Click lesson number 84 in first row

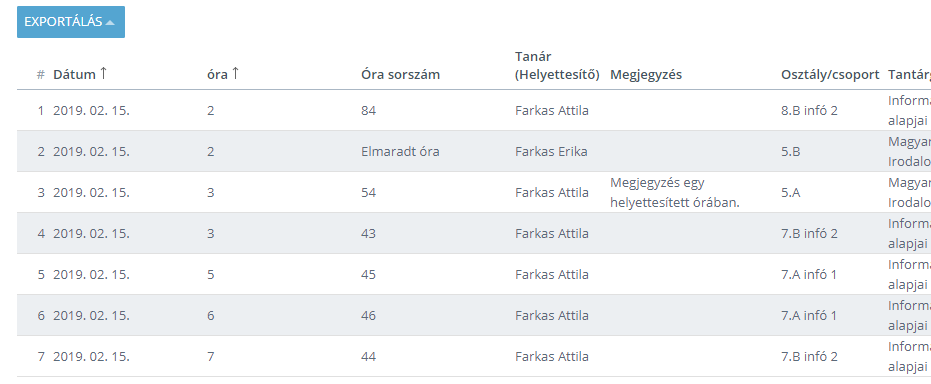[368, 110]
